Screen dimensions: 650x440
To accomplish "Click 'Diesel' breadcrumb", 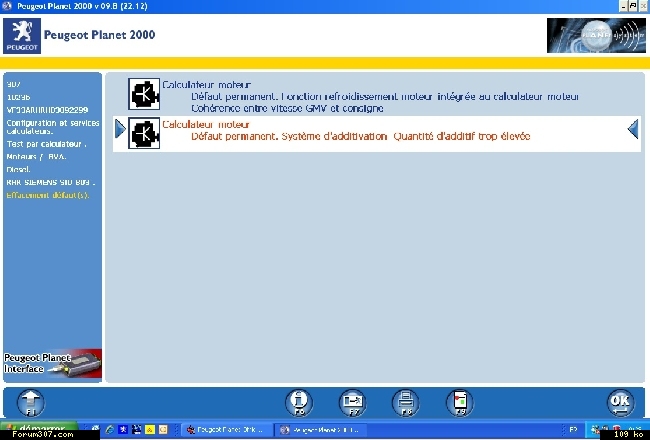I will (x=19, y=170).
